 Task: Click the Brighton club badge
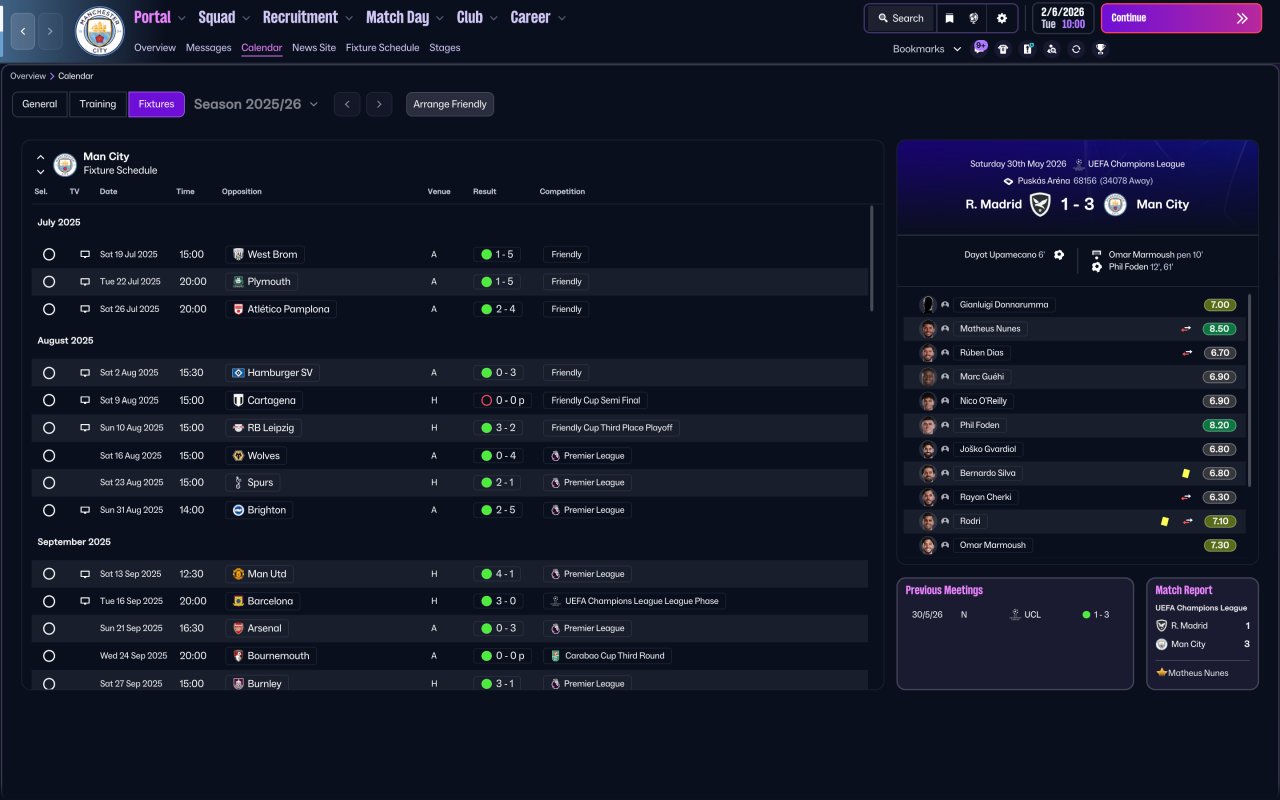(x=238, y=510)
